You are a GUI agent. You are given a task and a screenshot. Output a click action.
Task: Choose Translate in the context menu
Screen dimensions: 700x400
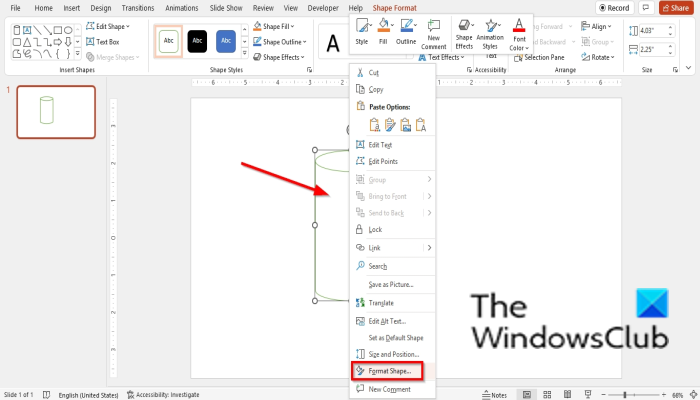tap(393, 303)
